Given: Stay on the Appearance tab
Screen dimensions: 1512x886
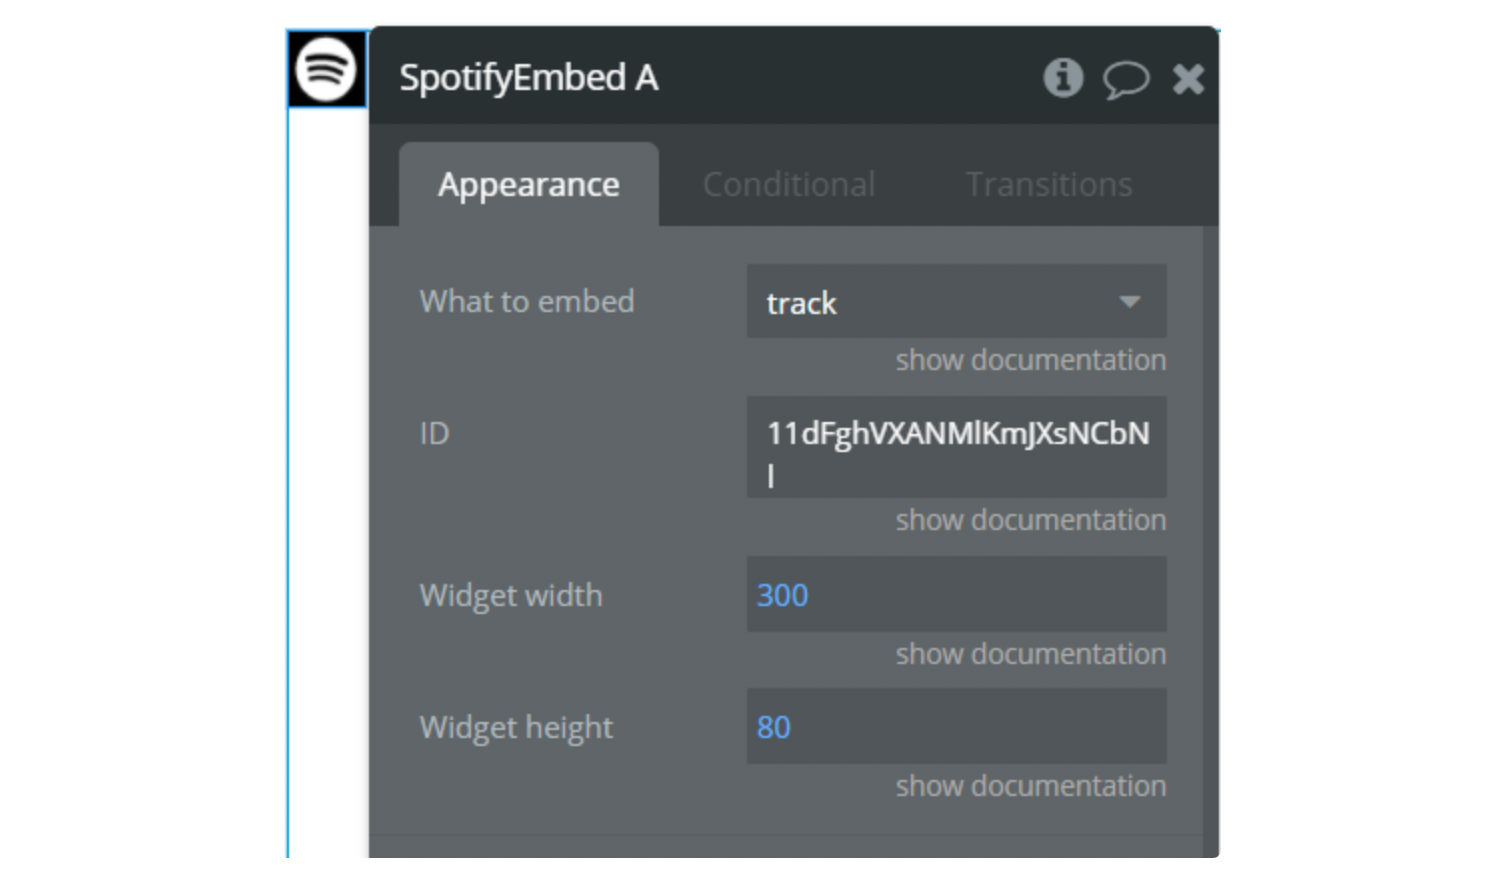Looking at the screenshot, I should [529, 184].
